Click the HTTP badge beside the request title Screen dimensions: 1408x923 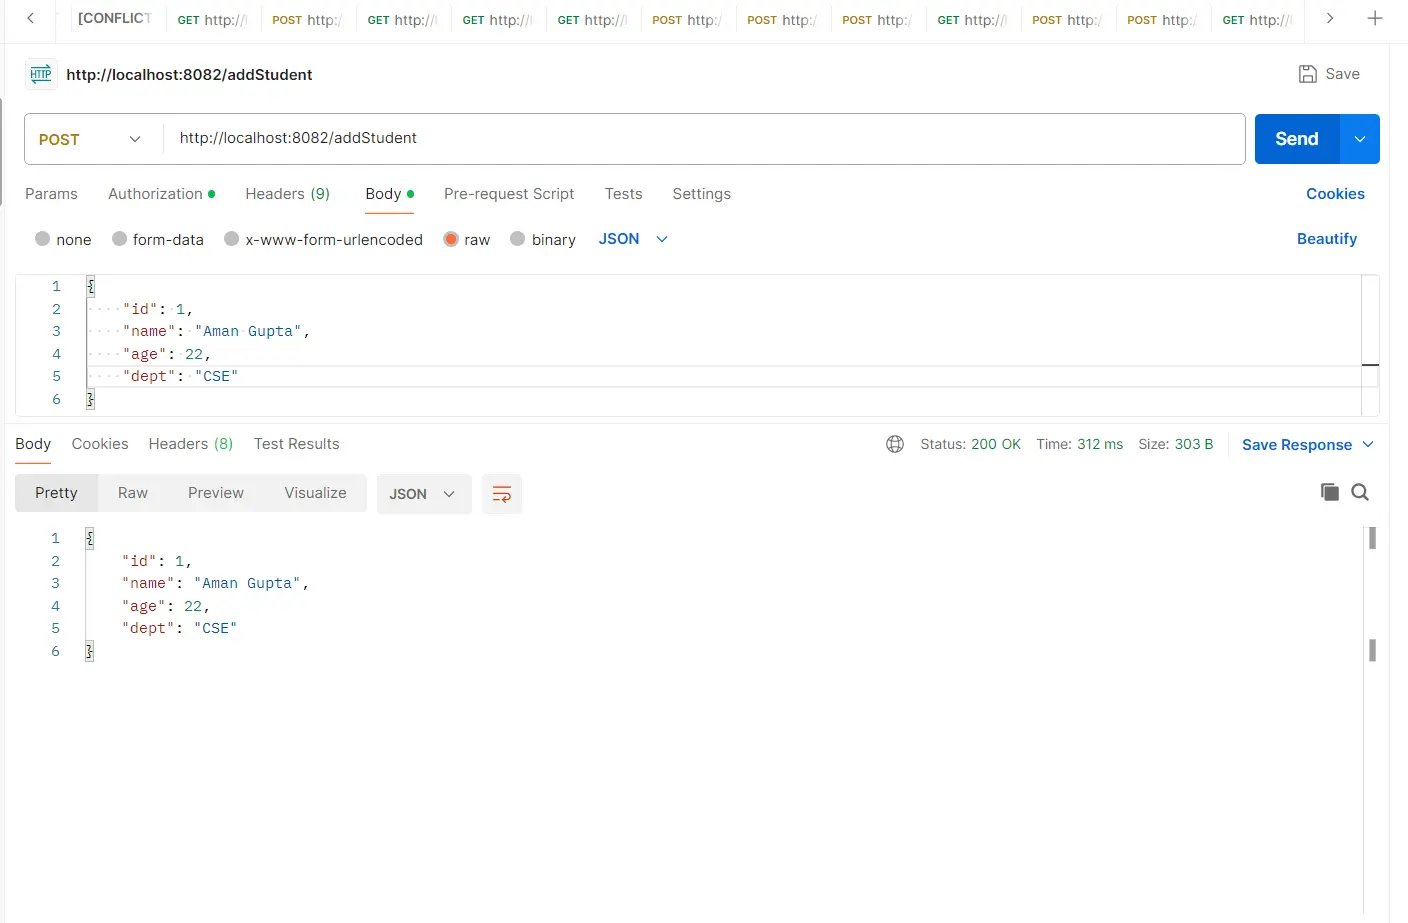(40, 74)
